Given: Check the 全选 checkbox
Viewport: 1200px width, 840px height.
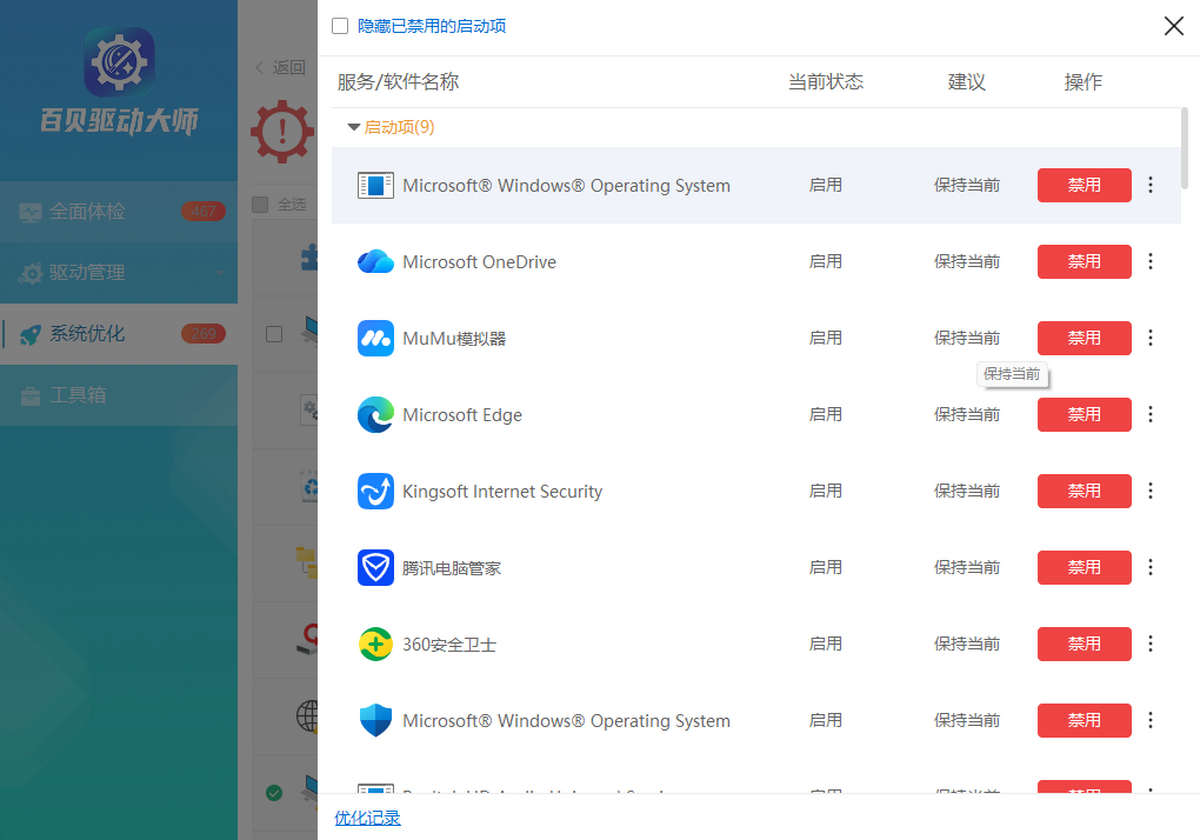Looking at the screenshot, I should coord(262,204).
